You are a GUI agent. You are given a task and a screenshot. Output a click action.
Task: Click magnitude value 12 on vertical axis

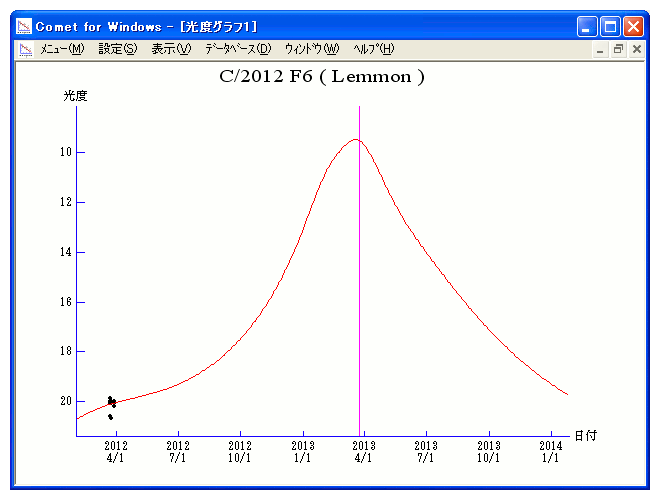66,202
